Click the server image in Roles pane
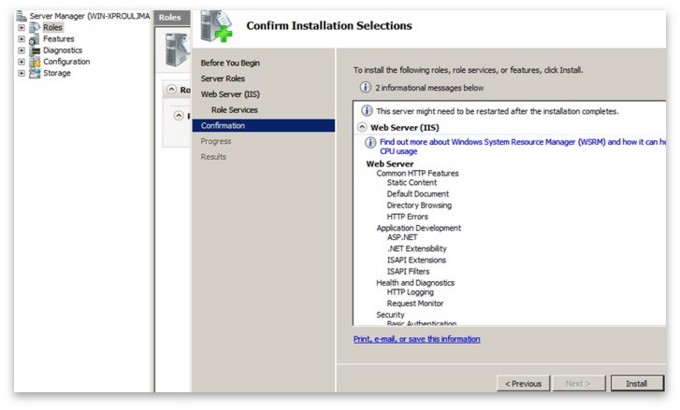 (x=177, y=50)
